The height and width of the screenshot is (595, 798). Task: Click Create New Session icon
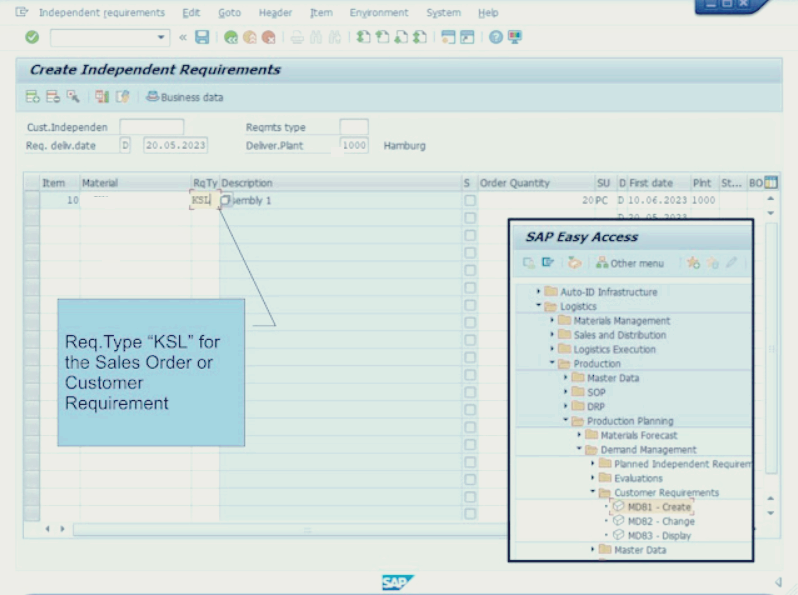tap(448, 37)
